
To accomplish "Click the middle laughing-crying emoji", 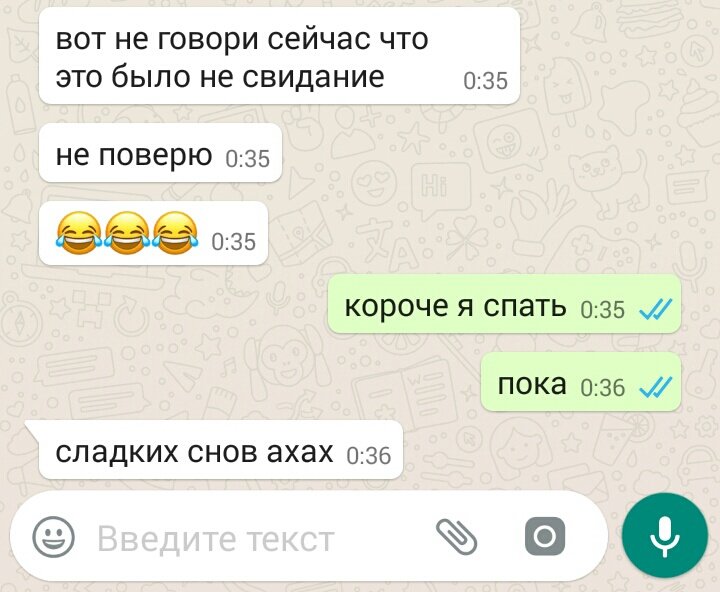I will (x=127, y=233).
